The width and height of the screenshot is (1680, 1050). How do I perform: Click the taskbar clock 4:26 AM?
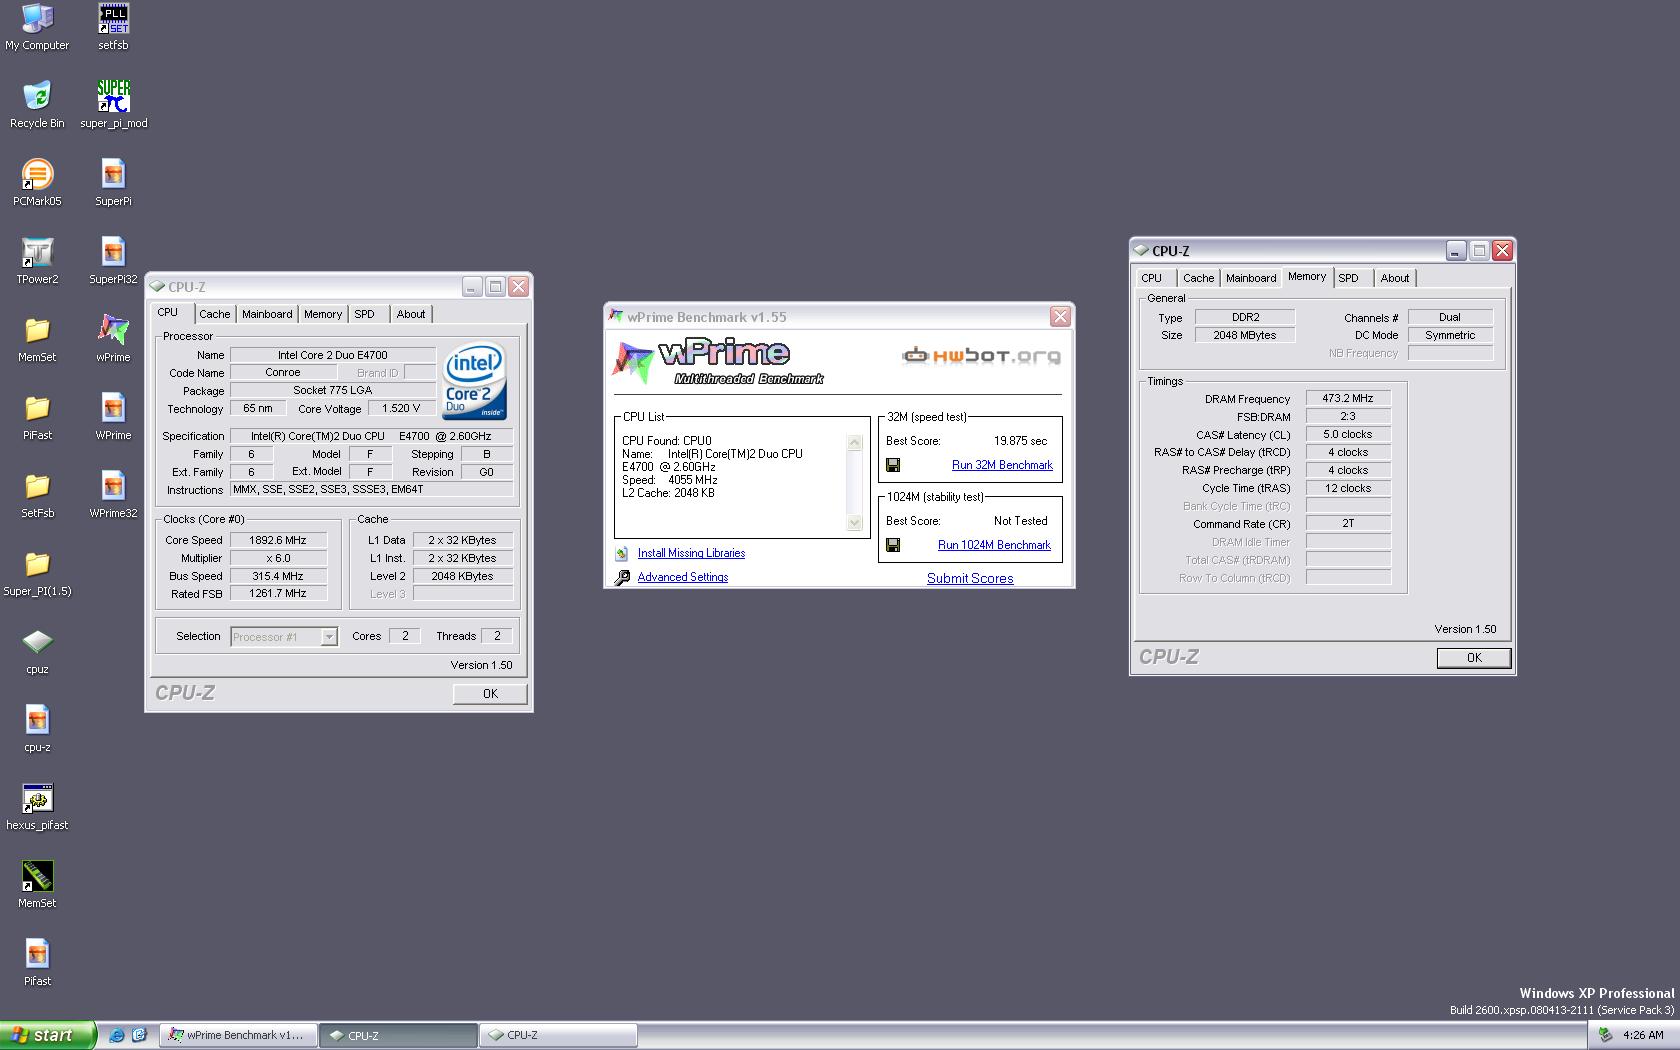(x=1643, y=1035)
